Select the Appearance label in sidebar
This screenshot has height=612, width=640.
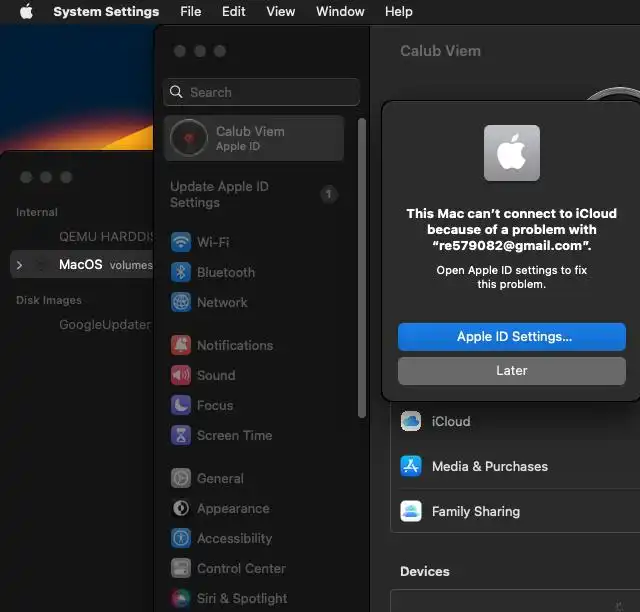233,508
